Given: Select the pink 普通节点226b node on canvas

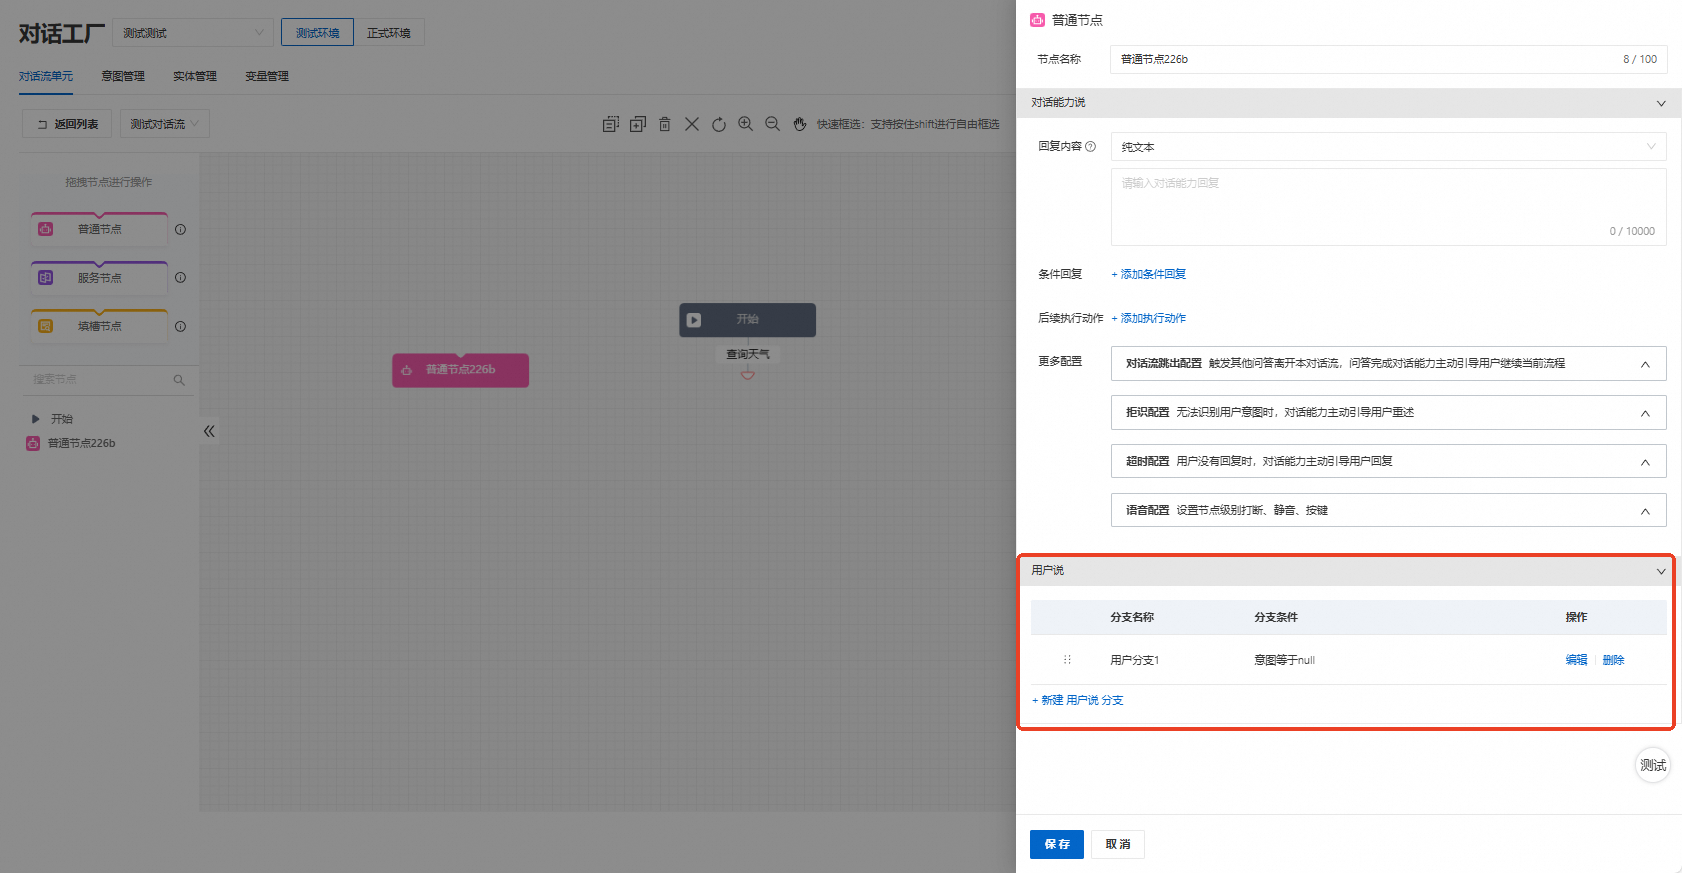Looking at the screenshot, I should pyautogui.click(x=460, y=370).
